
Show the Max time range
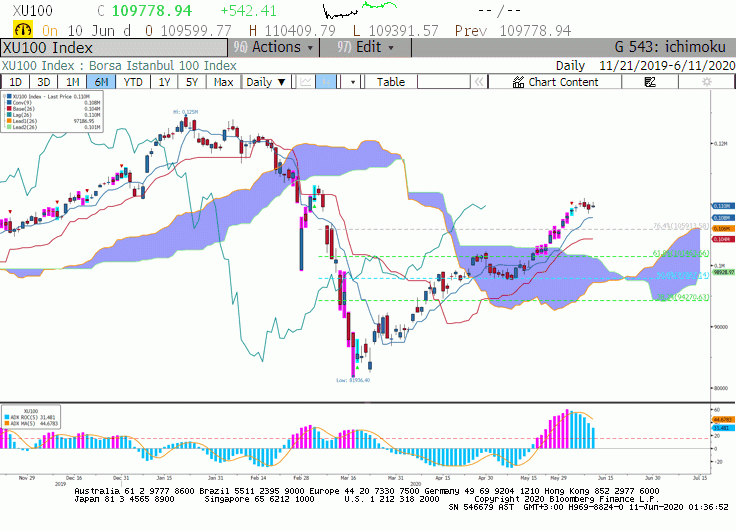pos(223,82)
